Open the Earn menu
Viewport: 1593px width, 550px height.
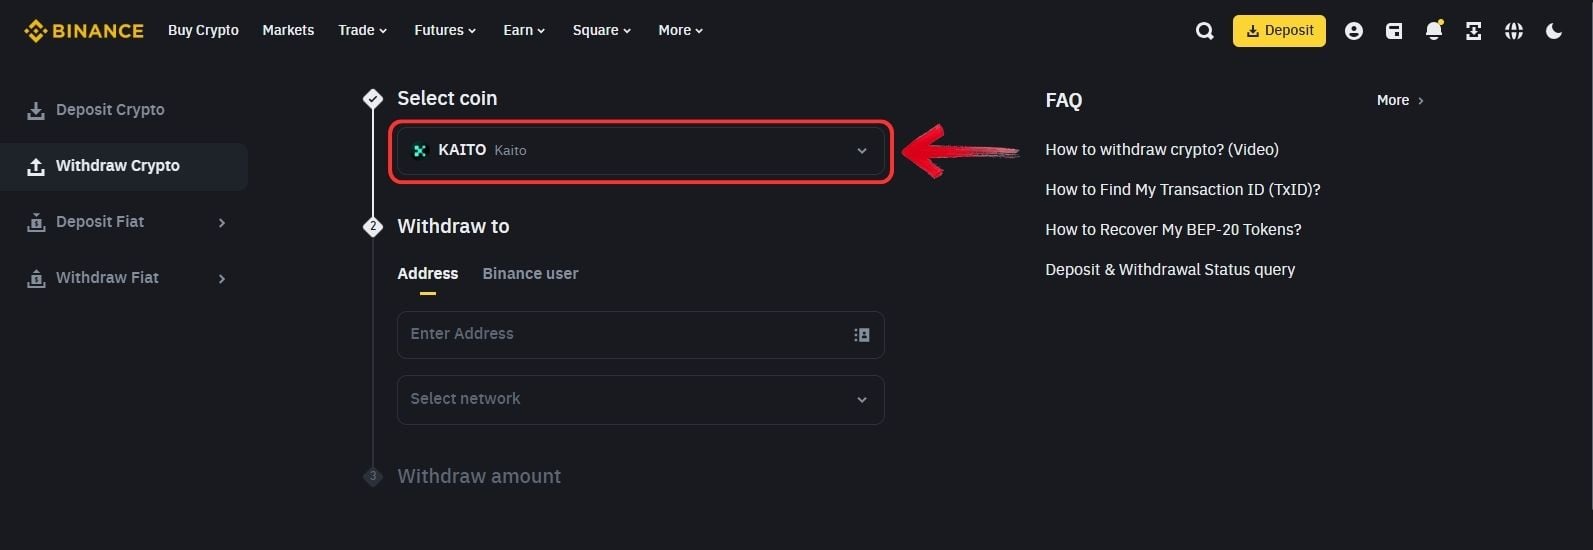click(x=524, y=30)
